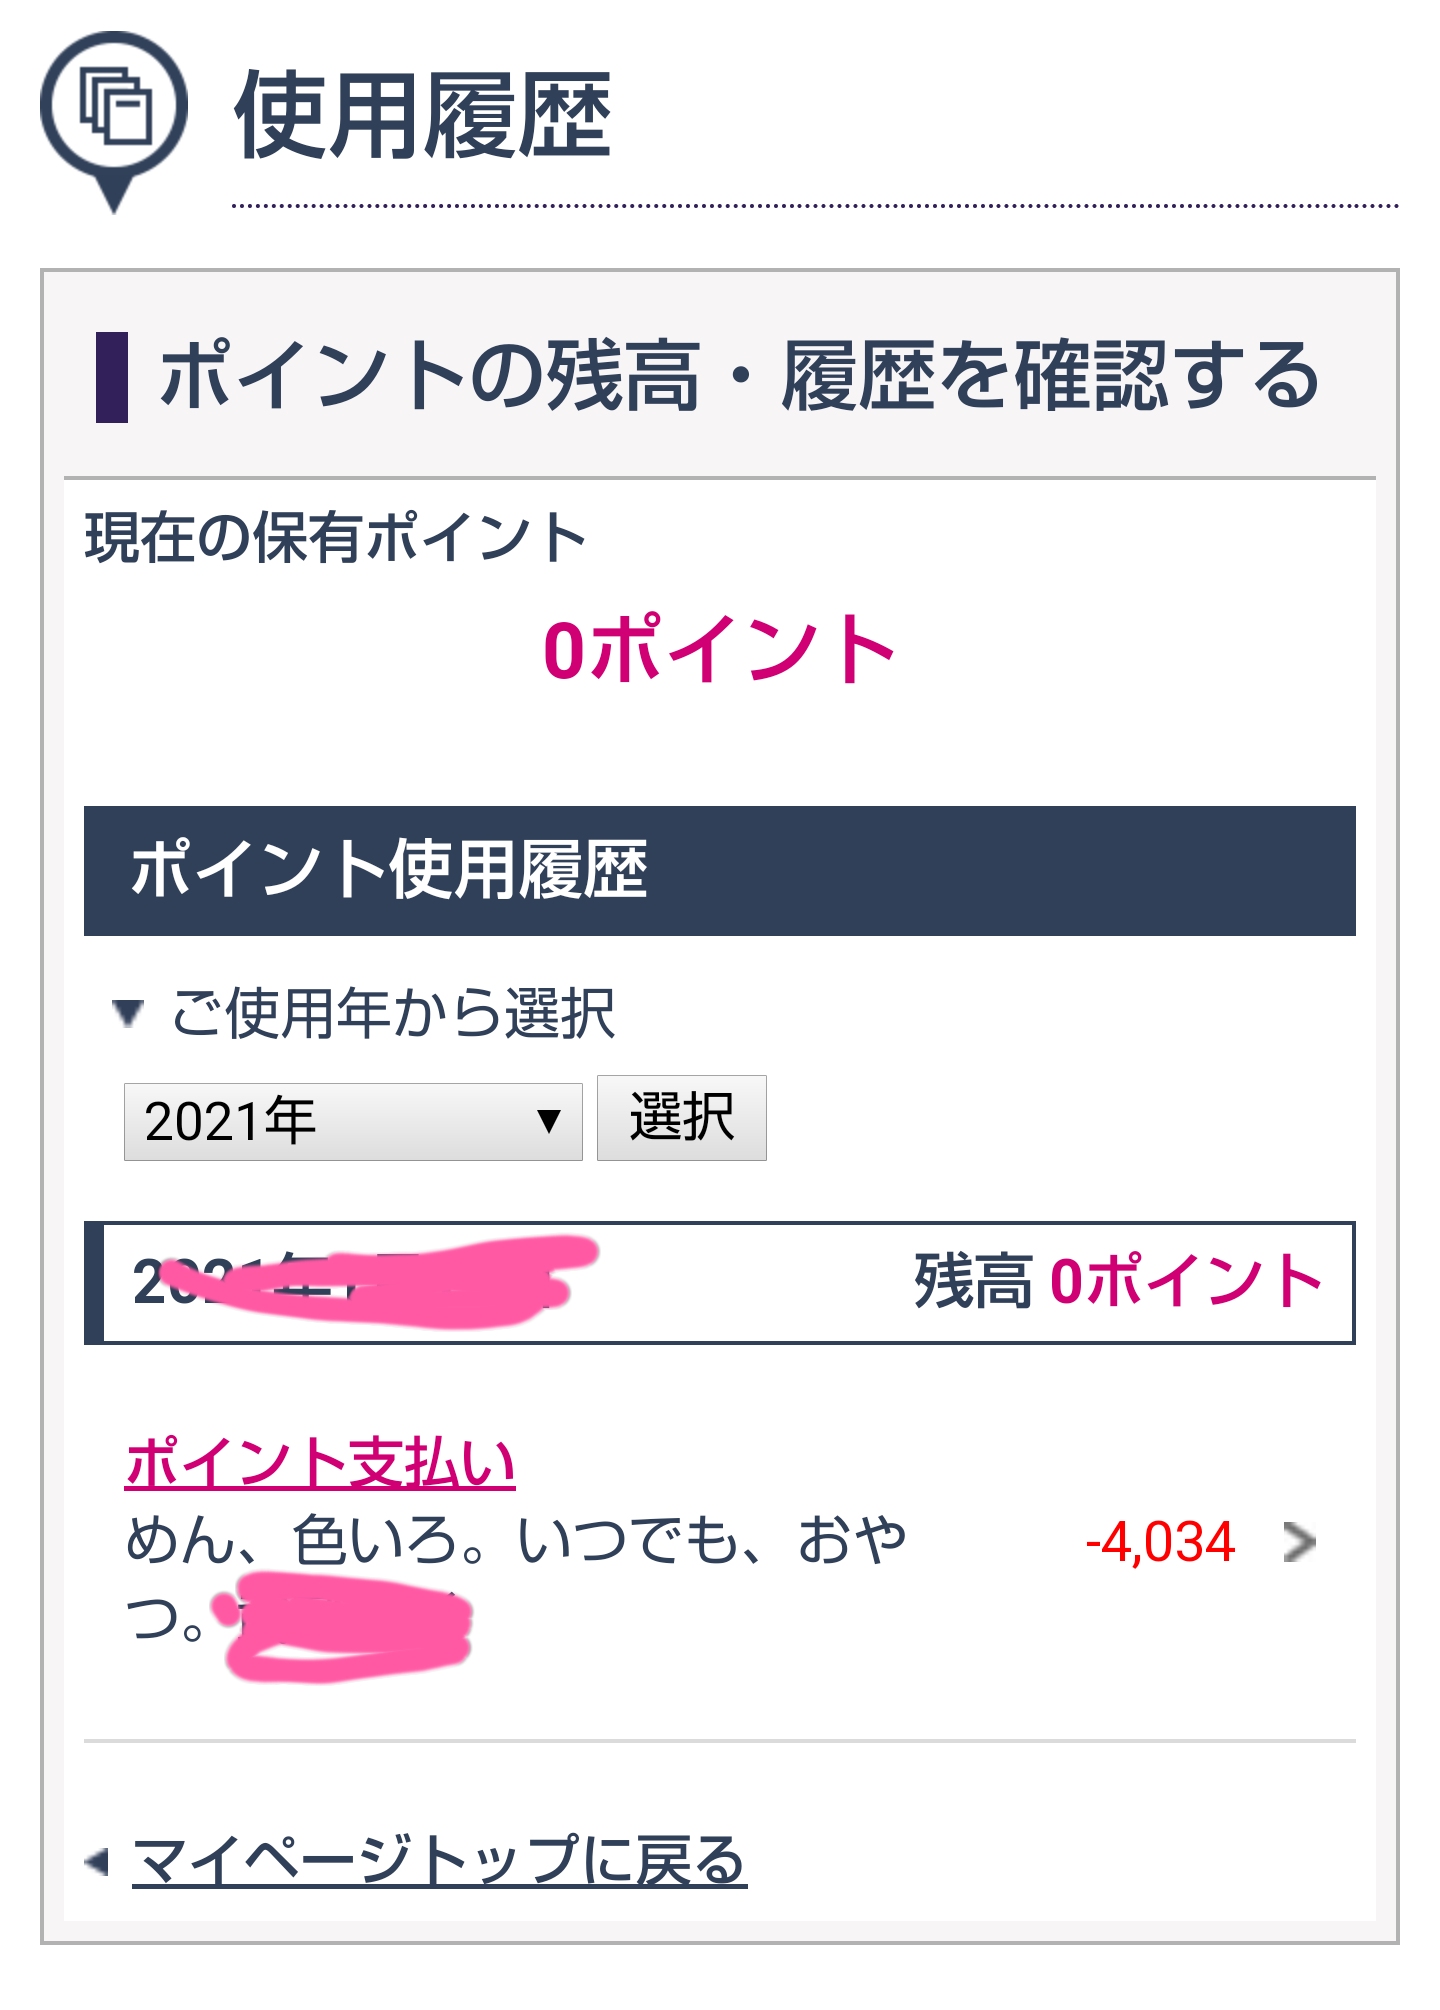The image size is (1440, 2010).
Task: Click the chevron next to -4,034
Action: (x=1299, y=1542)
